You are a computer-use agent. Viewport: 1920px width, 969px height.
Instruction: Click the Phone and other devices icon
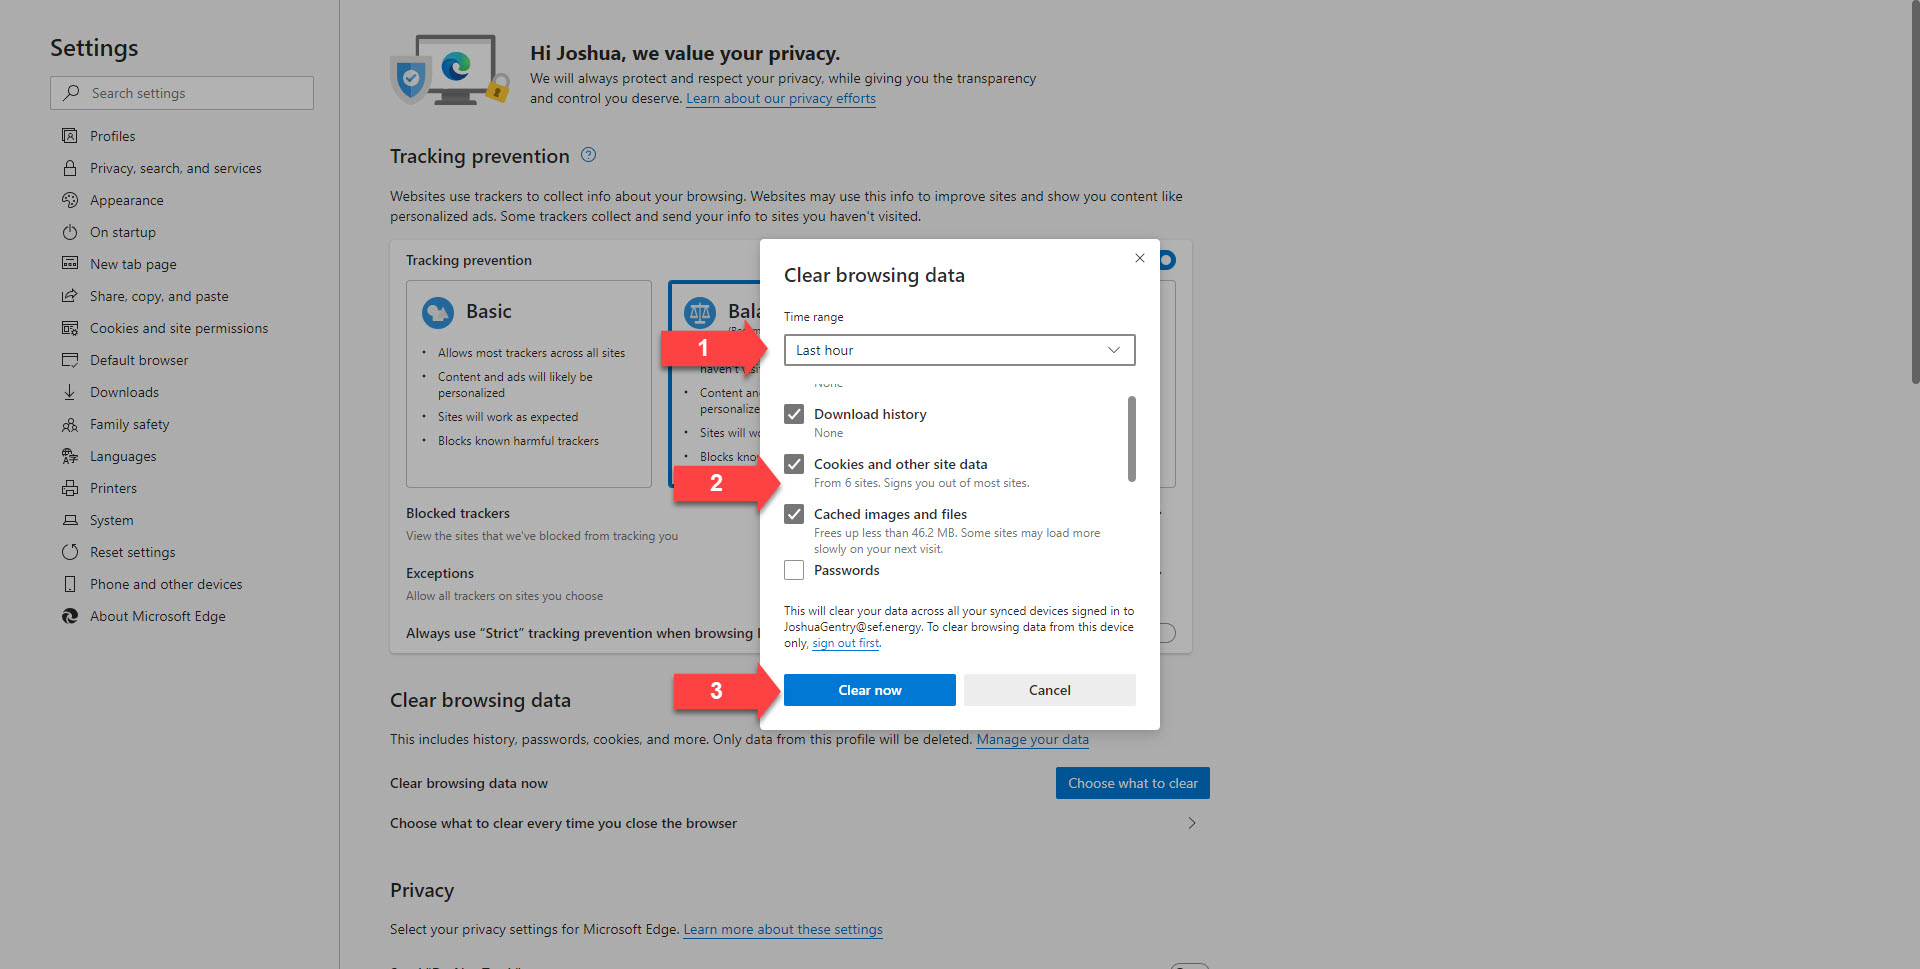tap(70, 584)
